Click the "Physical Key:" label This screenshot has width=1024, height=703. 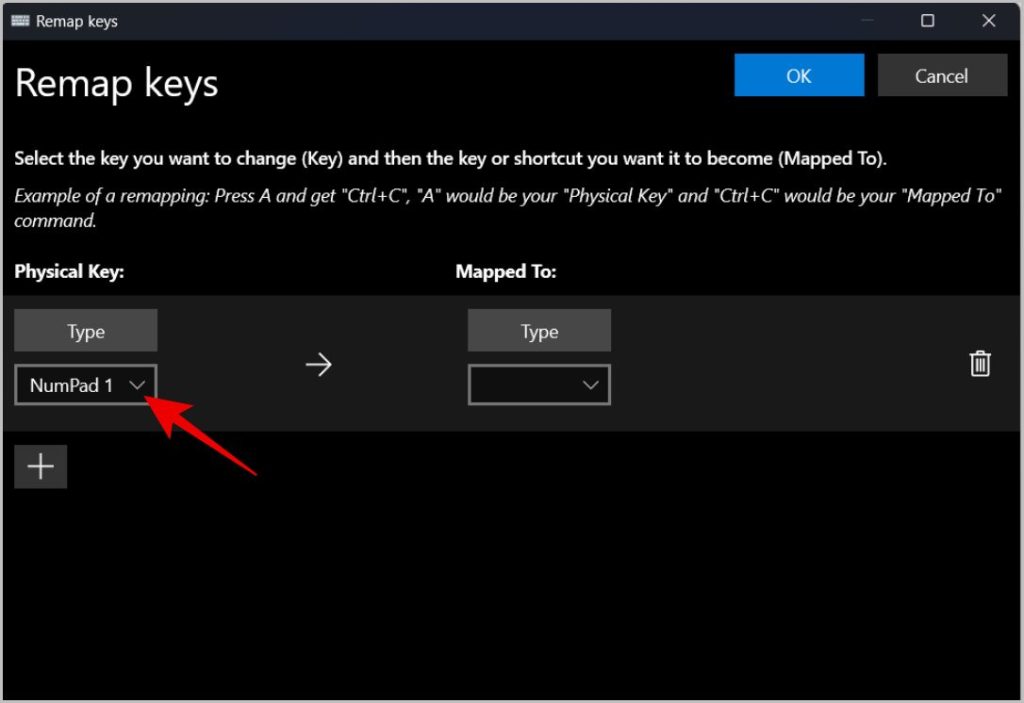[x=69, y=271]
